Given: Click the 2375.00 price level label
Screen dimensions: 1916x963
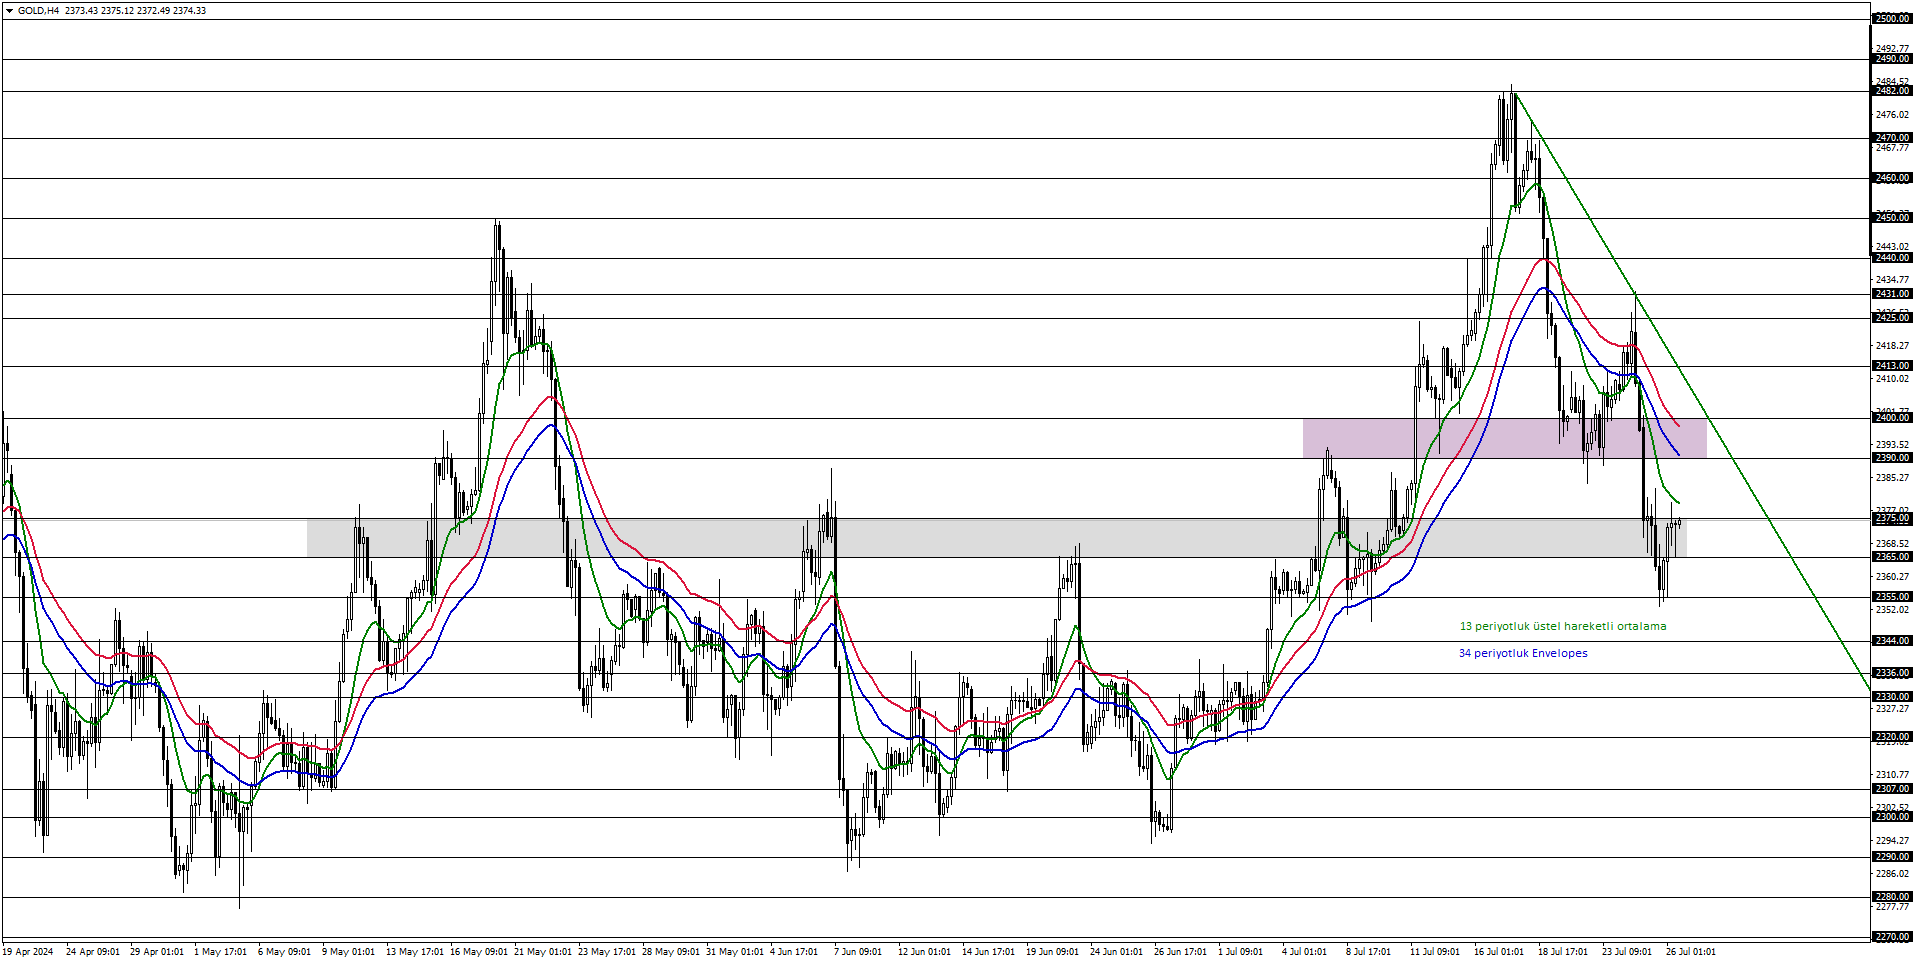Looking at the screenshot, I should [1892, 519].
